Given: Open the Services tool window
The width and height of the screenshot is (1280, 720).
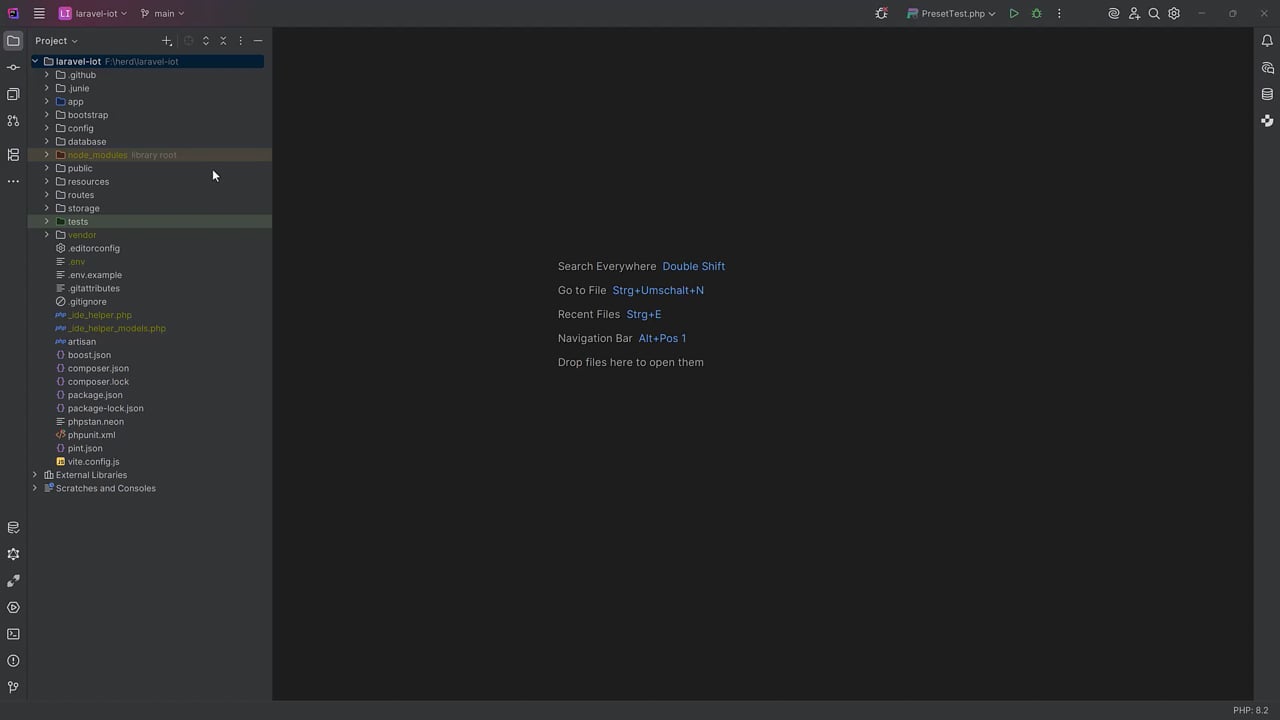Looking at the screenshot, I should coord(13,607).
